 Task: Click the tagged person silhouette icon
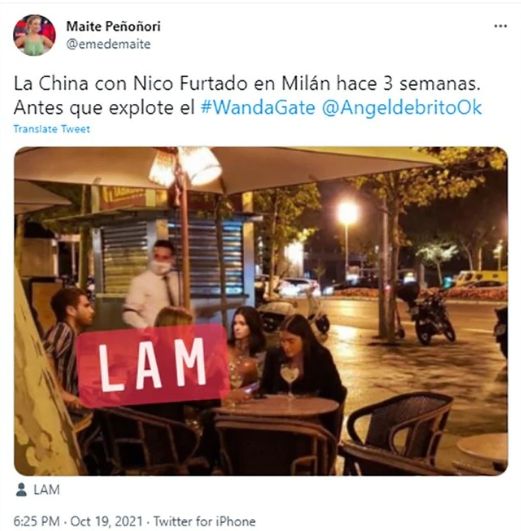pyautogui.click(x=21, y=490)
